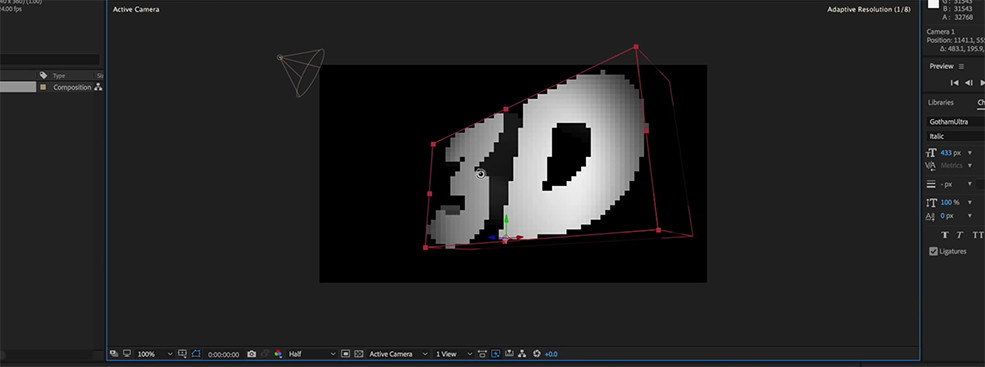Click the reset exposure icon

(x=536, y=354)
